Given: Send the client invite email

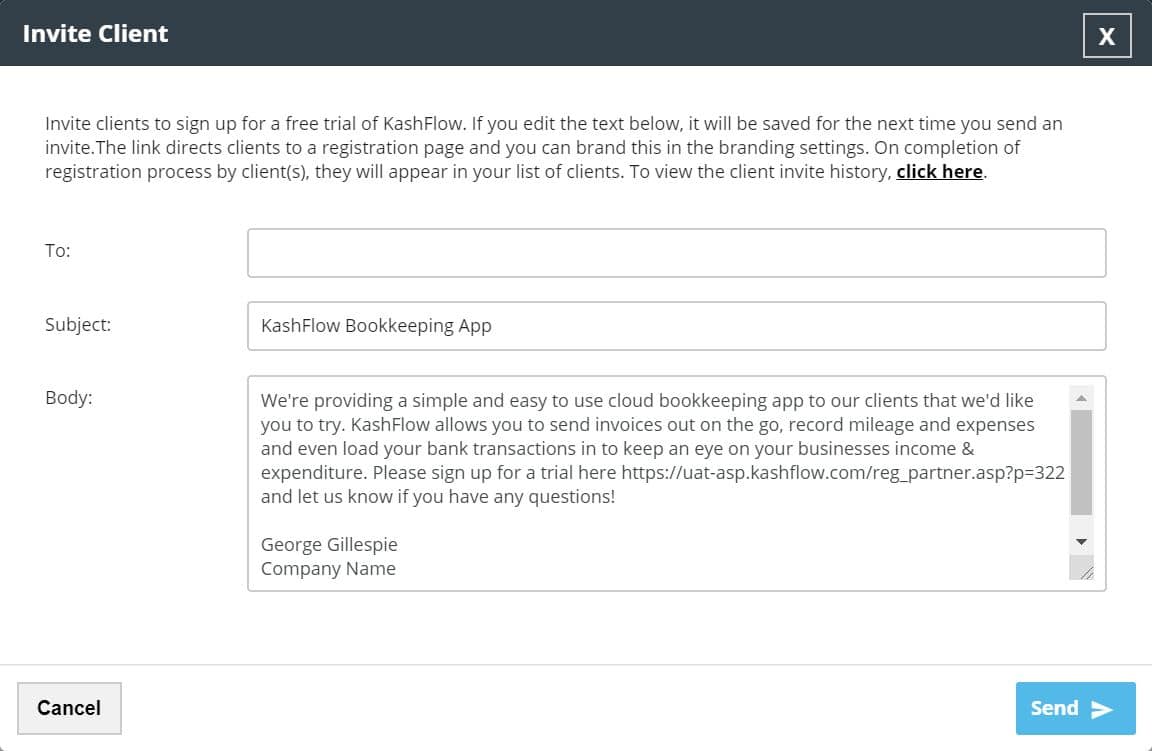Looking at the screenshot, I should click(1074, 708).
